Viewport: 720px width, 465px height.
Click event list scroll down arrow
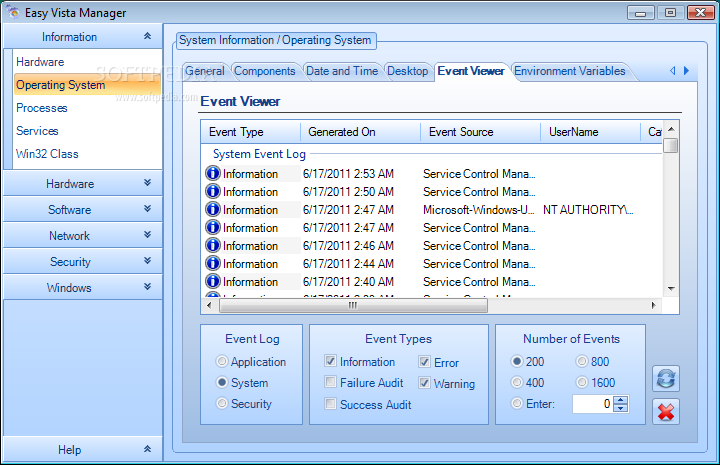pos(671,289)
